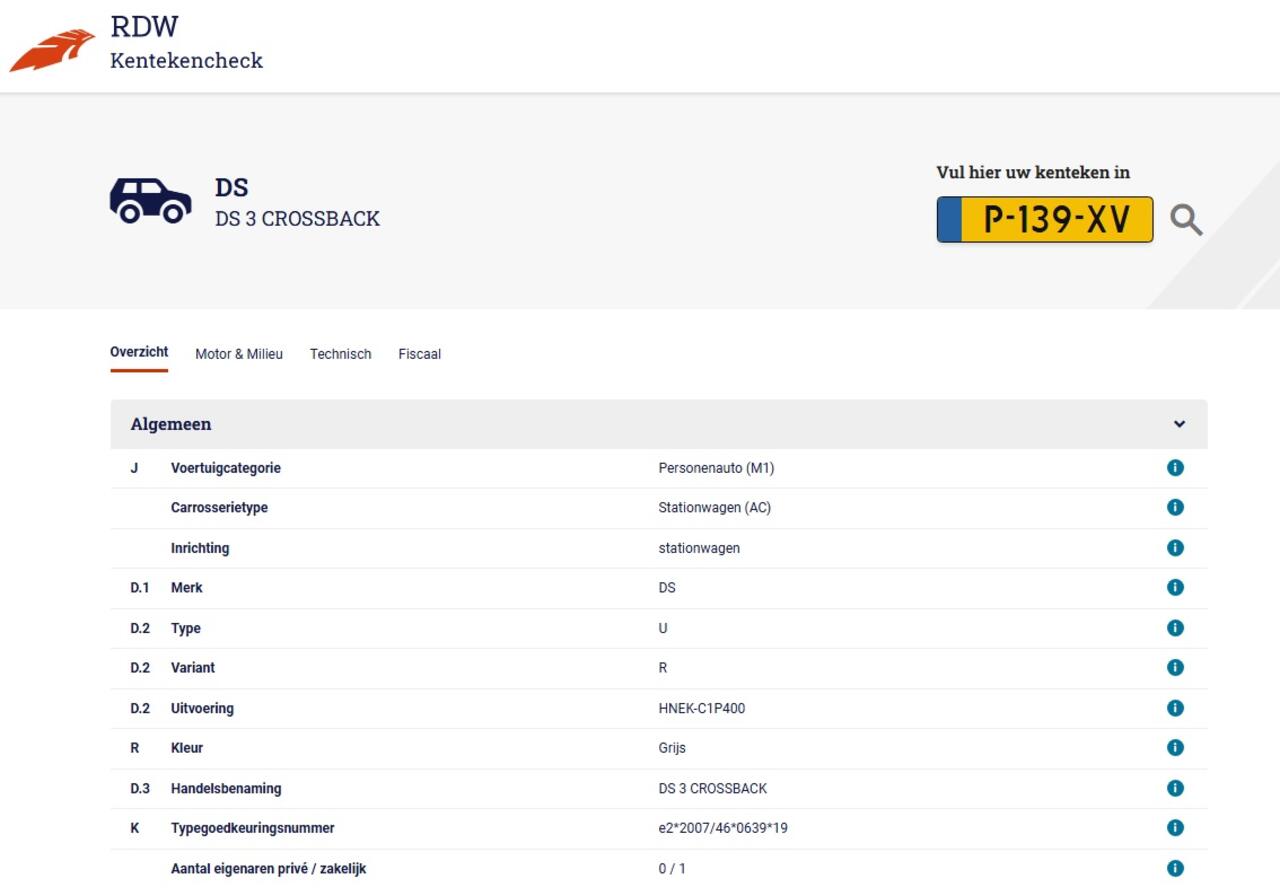
Task: Click the car icon beside DS
Action: click(x=150, y=200)
